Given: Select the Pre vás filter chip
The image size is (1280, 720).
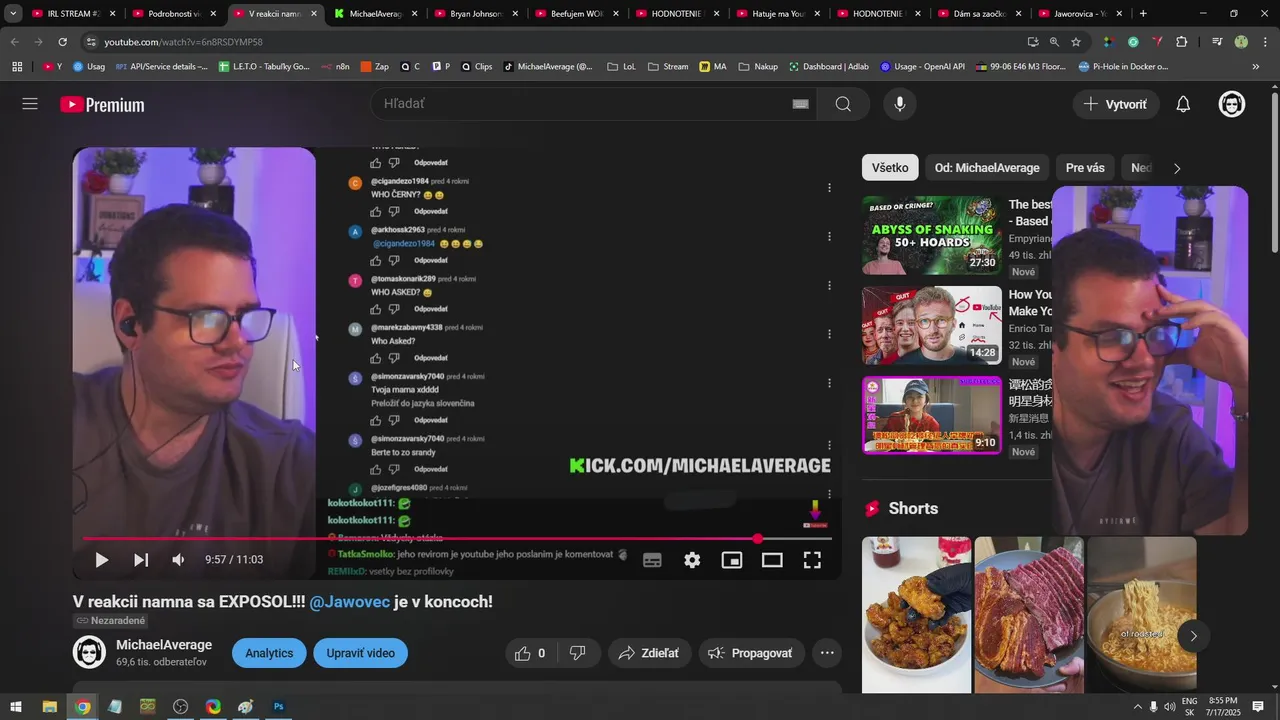Looking at the screenshot, I should click(1085, 168).
